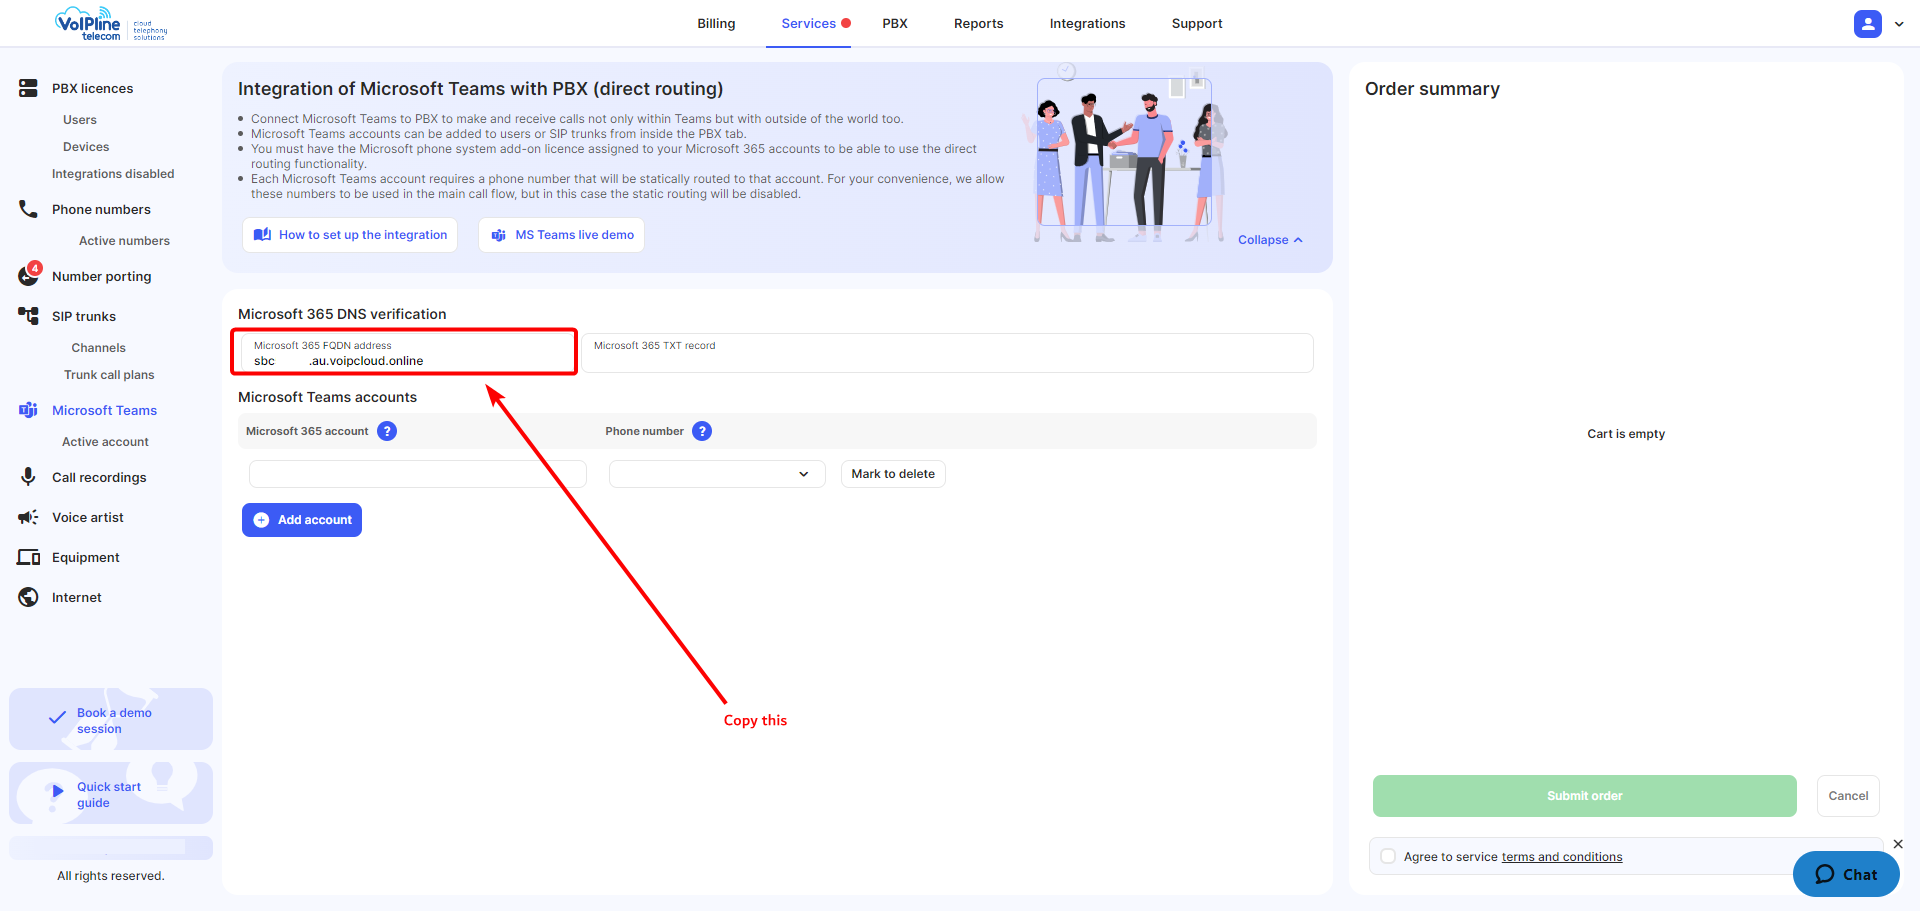
Task: Click the PBX licences server icon
Action: point(28,88)
